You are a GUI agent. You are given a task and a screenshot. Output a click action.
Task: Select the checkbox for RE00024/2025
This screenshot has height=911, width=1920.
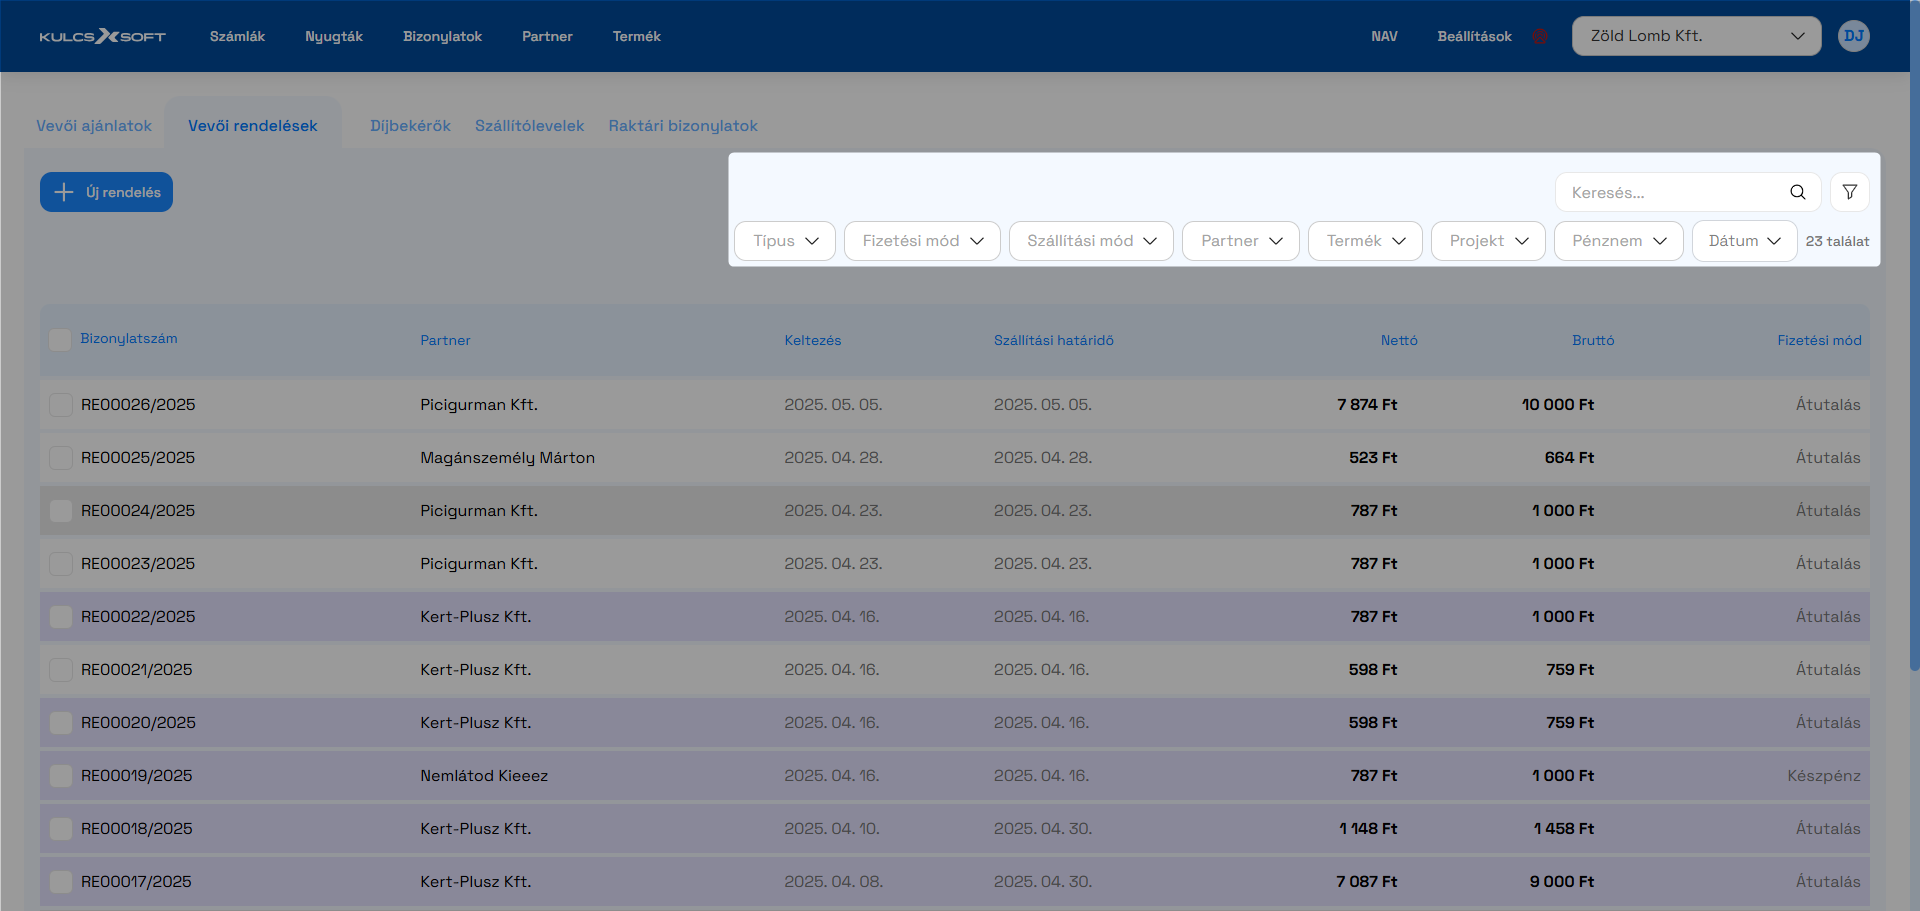point(60,511)
